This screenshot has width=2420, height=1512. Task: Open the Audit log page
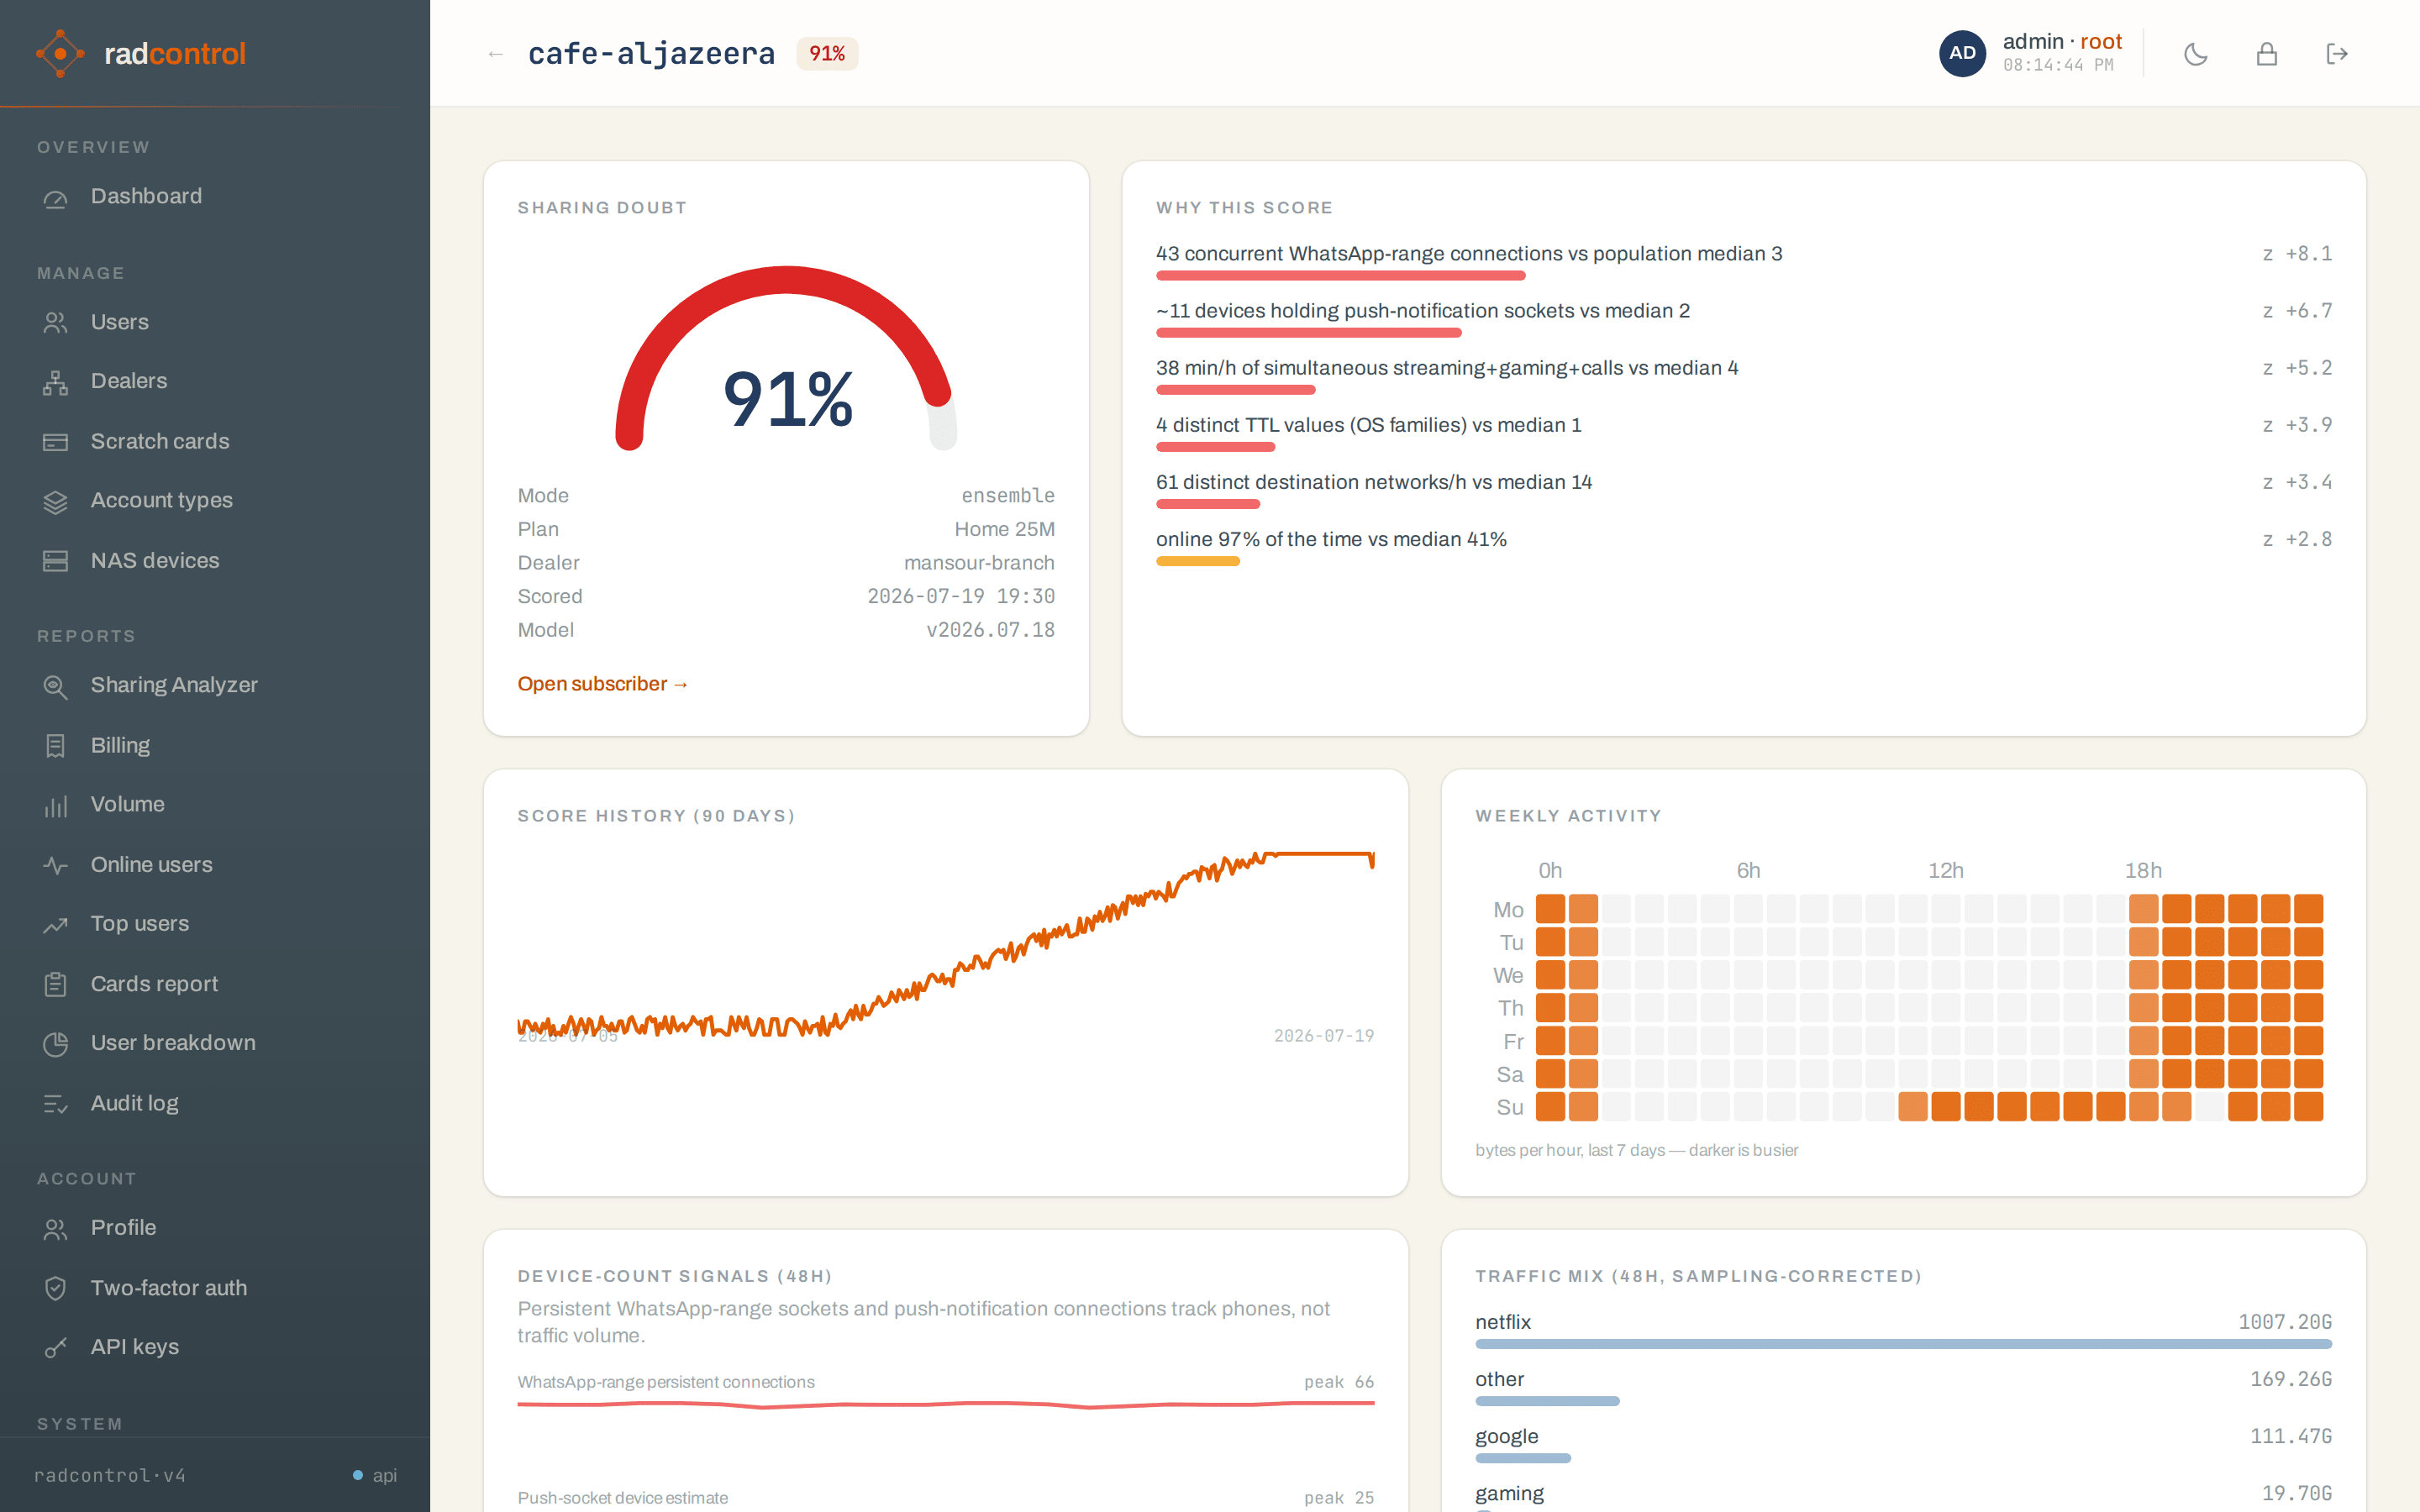click(214, 1104)
